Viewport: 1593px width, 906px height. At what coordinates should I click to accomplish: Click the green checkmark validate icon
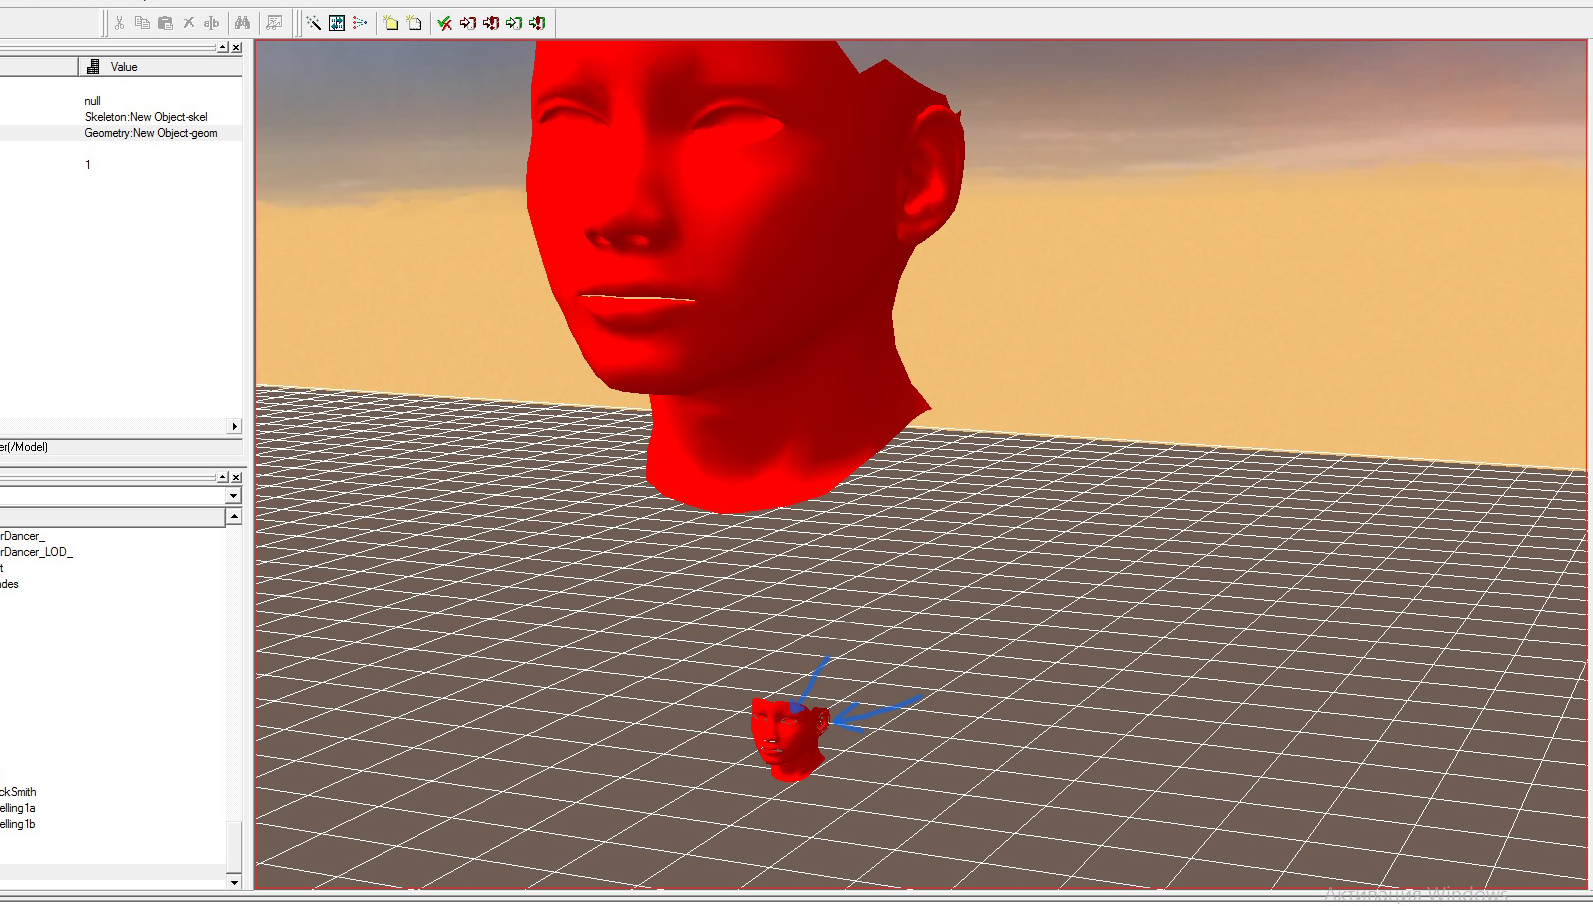tap(445, 23)
